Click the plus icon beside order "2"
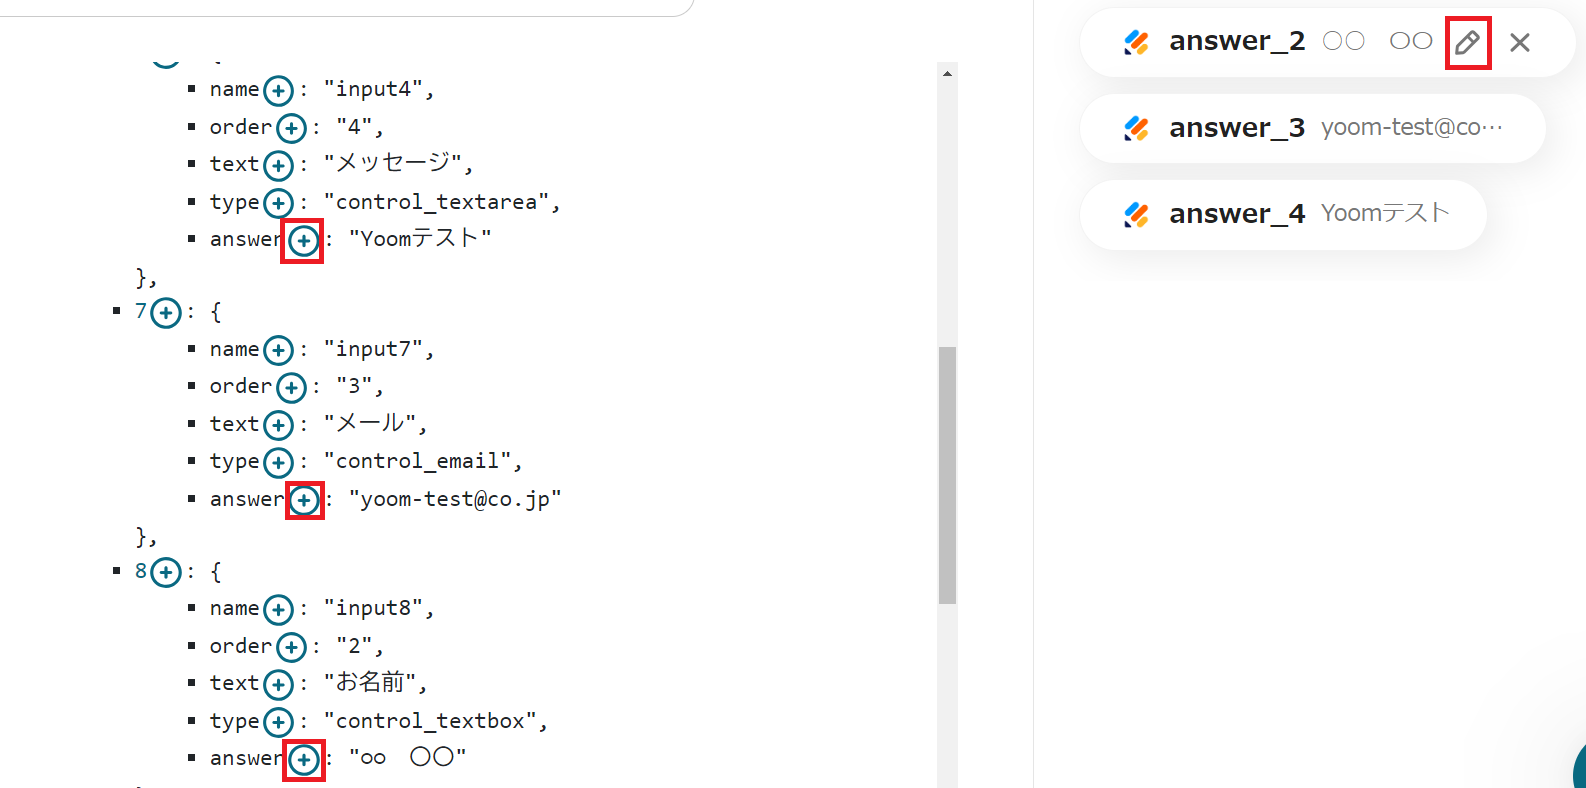 click(291, 648)
